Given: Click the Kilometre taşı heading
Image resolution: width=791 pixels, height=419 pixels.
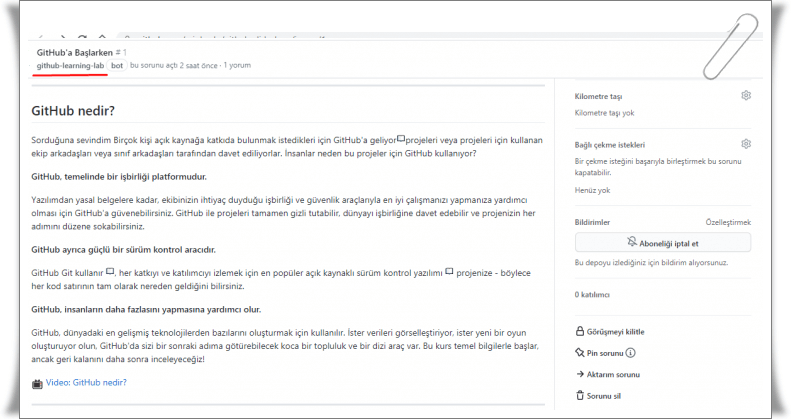Looking at the screenshot, I should coord(598,96).
